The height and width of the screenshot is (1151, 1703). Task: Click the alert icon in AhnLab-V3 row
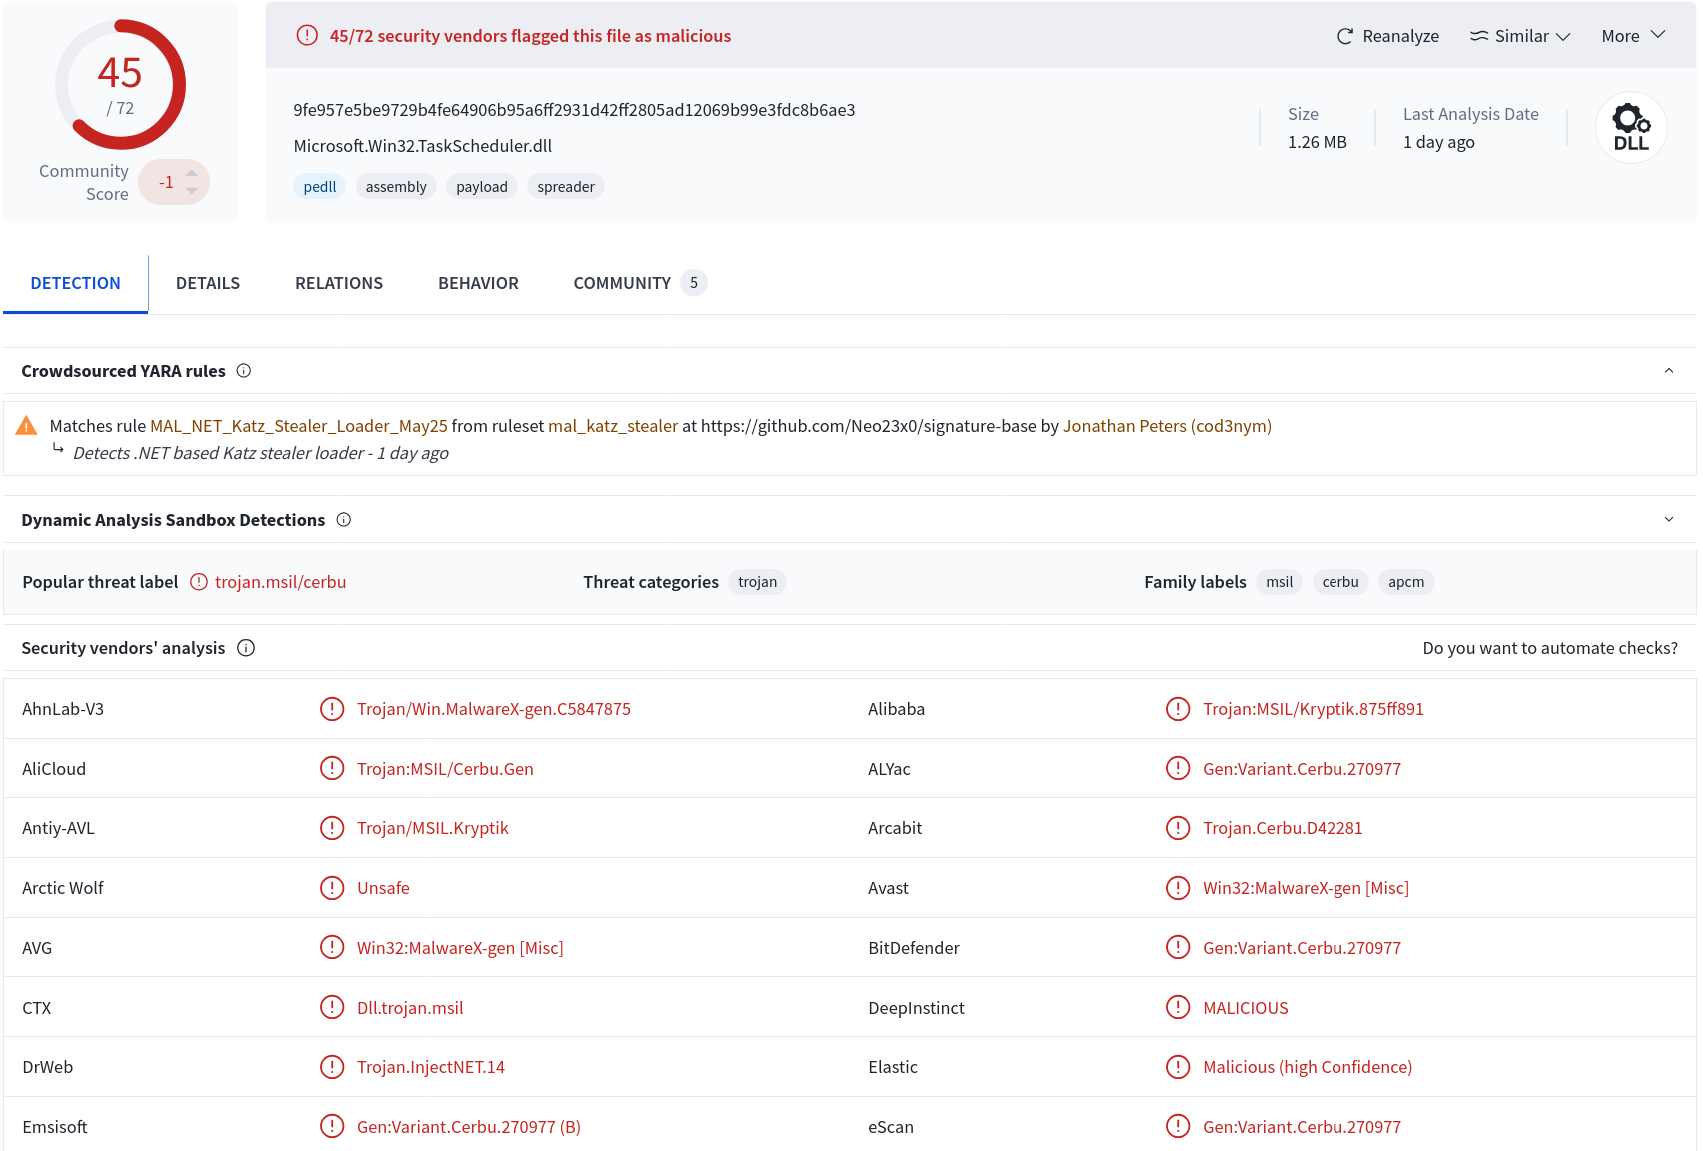(332, 709)
